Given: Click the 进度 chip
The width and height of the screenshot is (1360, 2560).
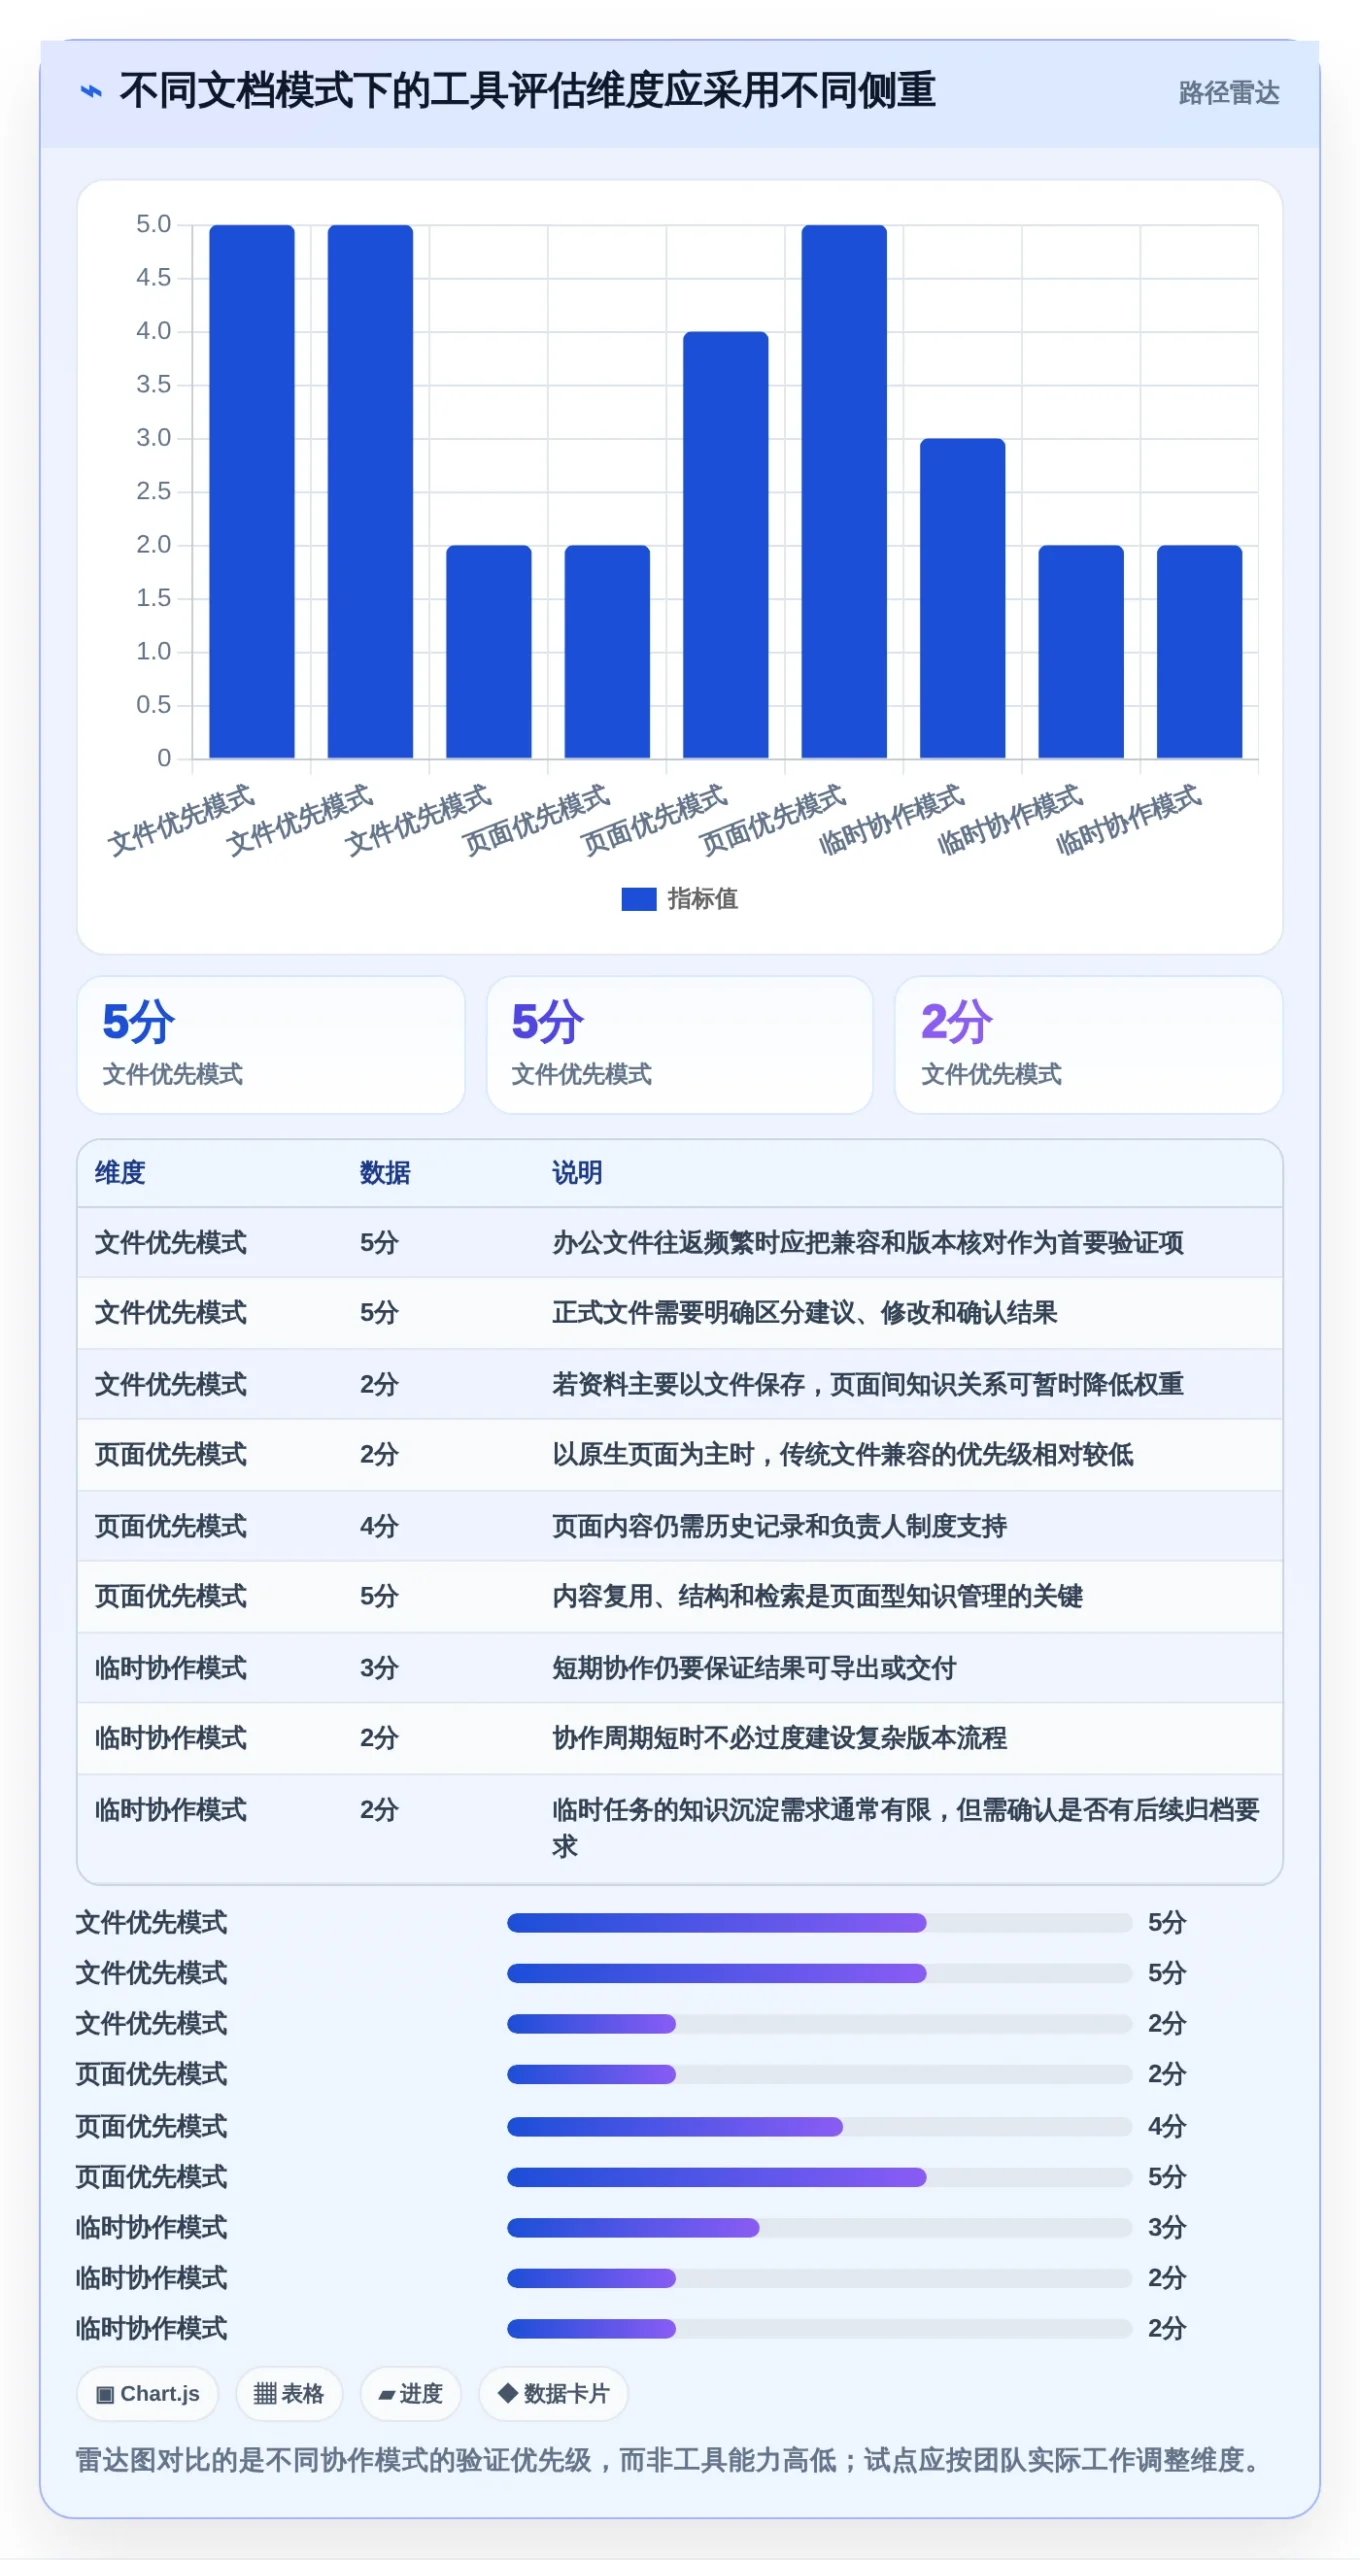Looking at the screenshot, I should [410, 2394].
